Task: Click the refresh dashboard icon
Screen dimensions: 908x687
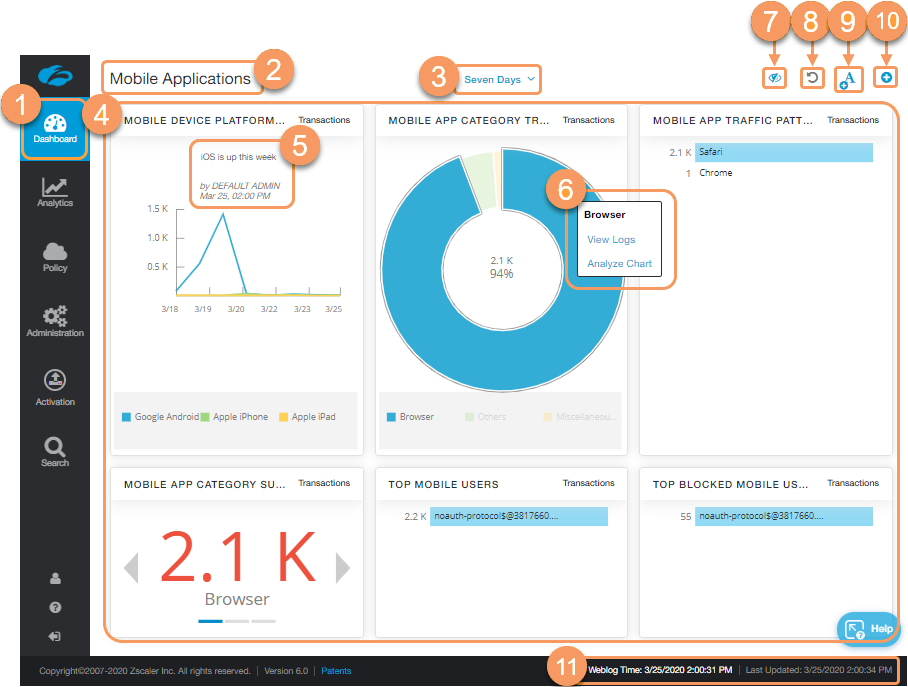Action: point(811,78)
